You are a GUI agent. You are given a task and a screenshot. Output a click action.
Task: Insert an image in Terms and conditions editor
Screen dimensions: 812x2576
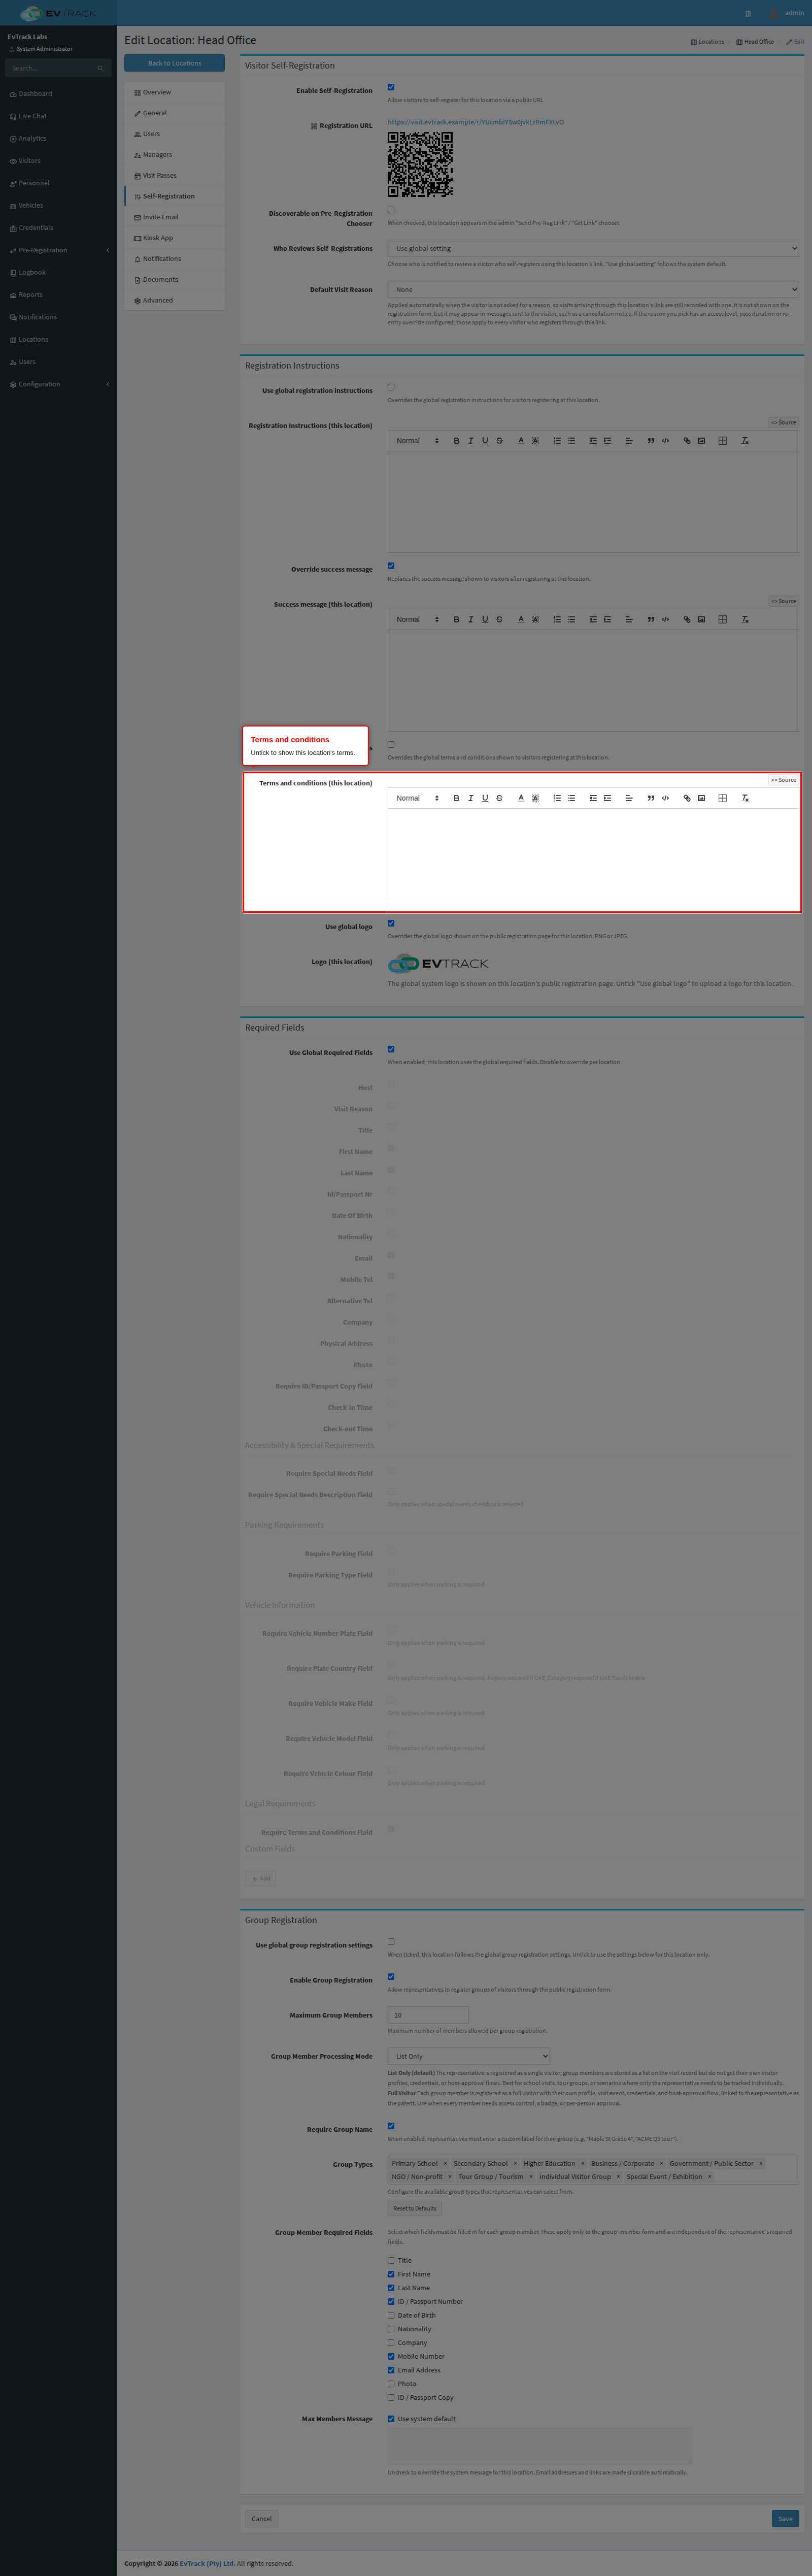(701, 798)
